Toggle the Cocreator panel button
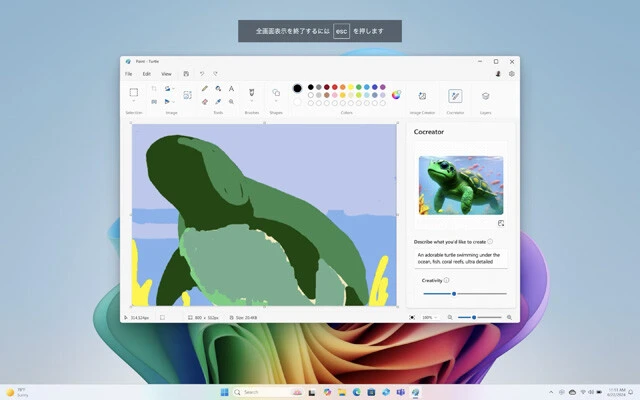This screenshot has width=640, height=400. click(x=455, y=96)
